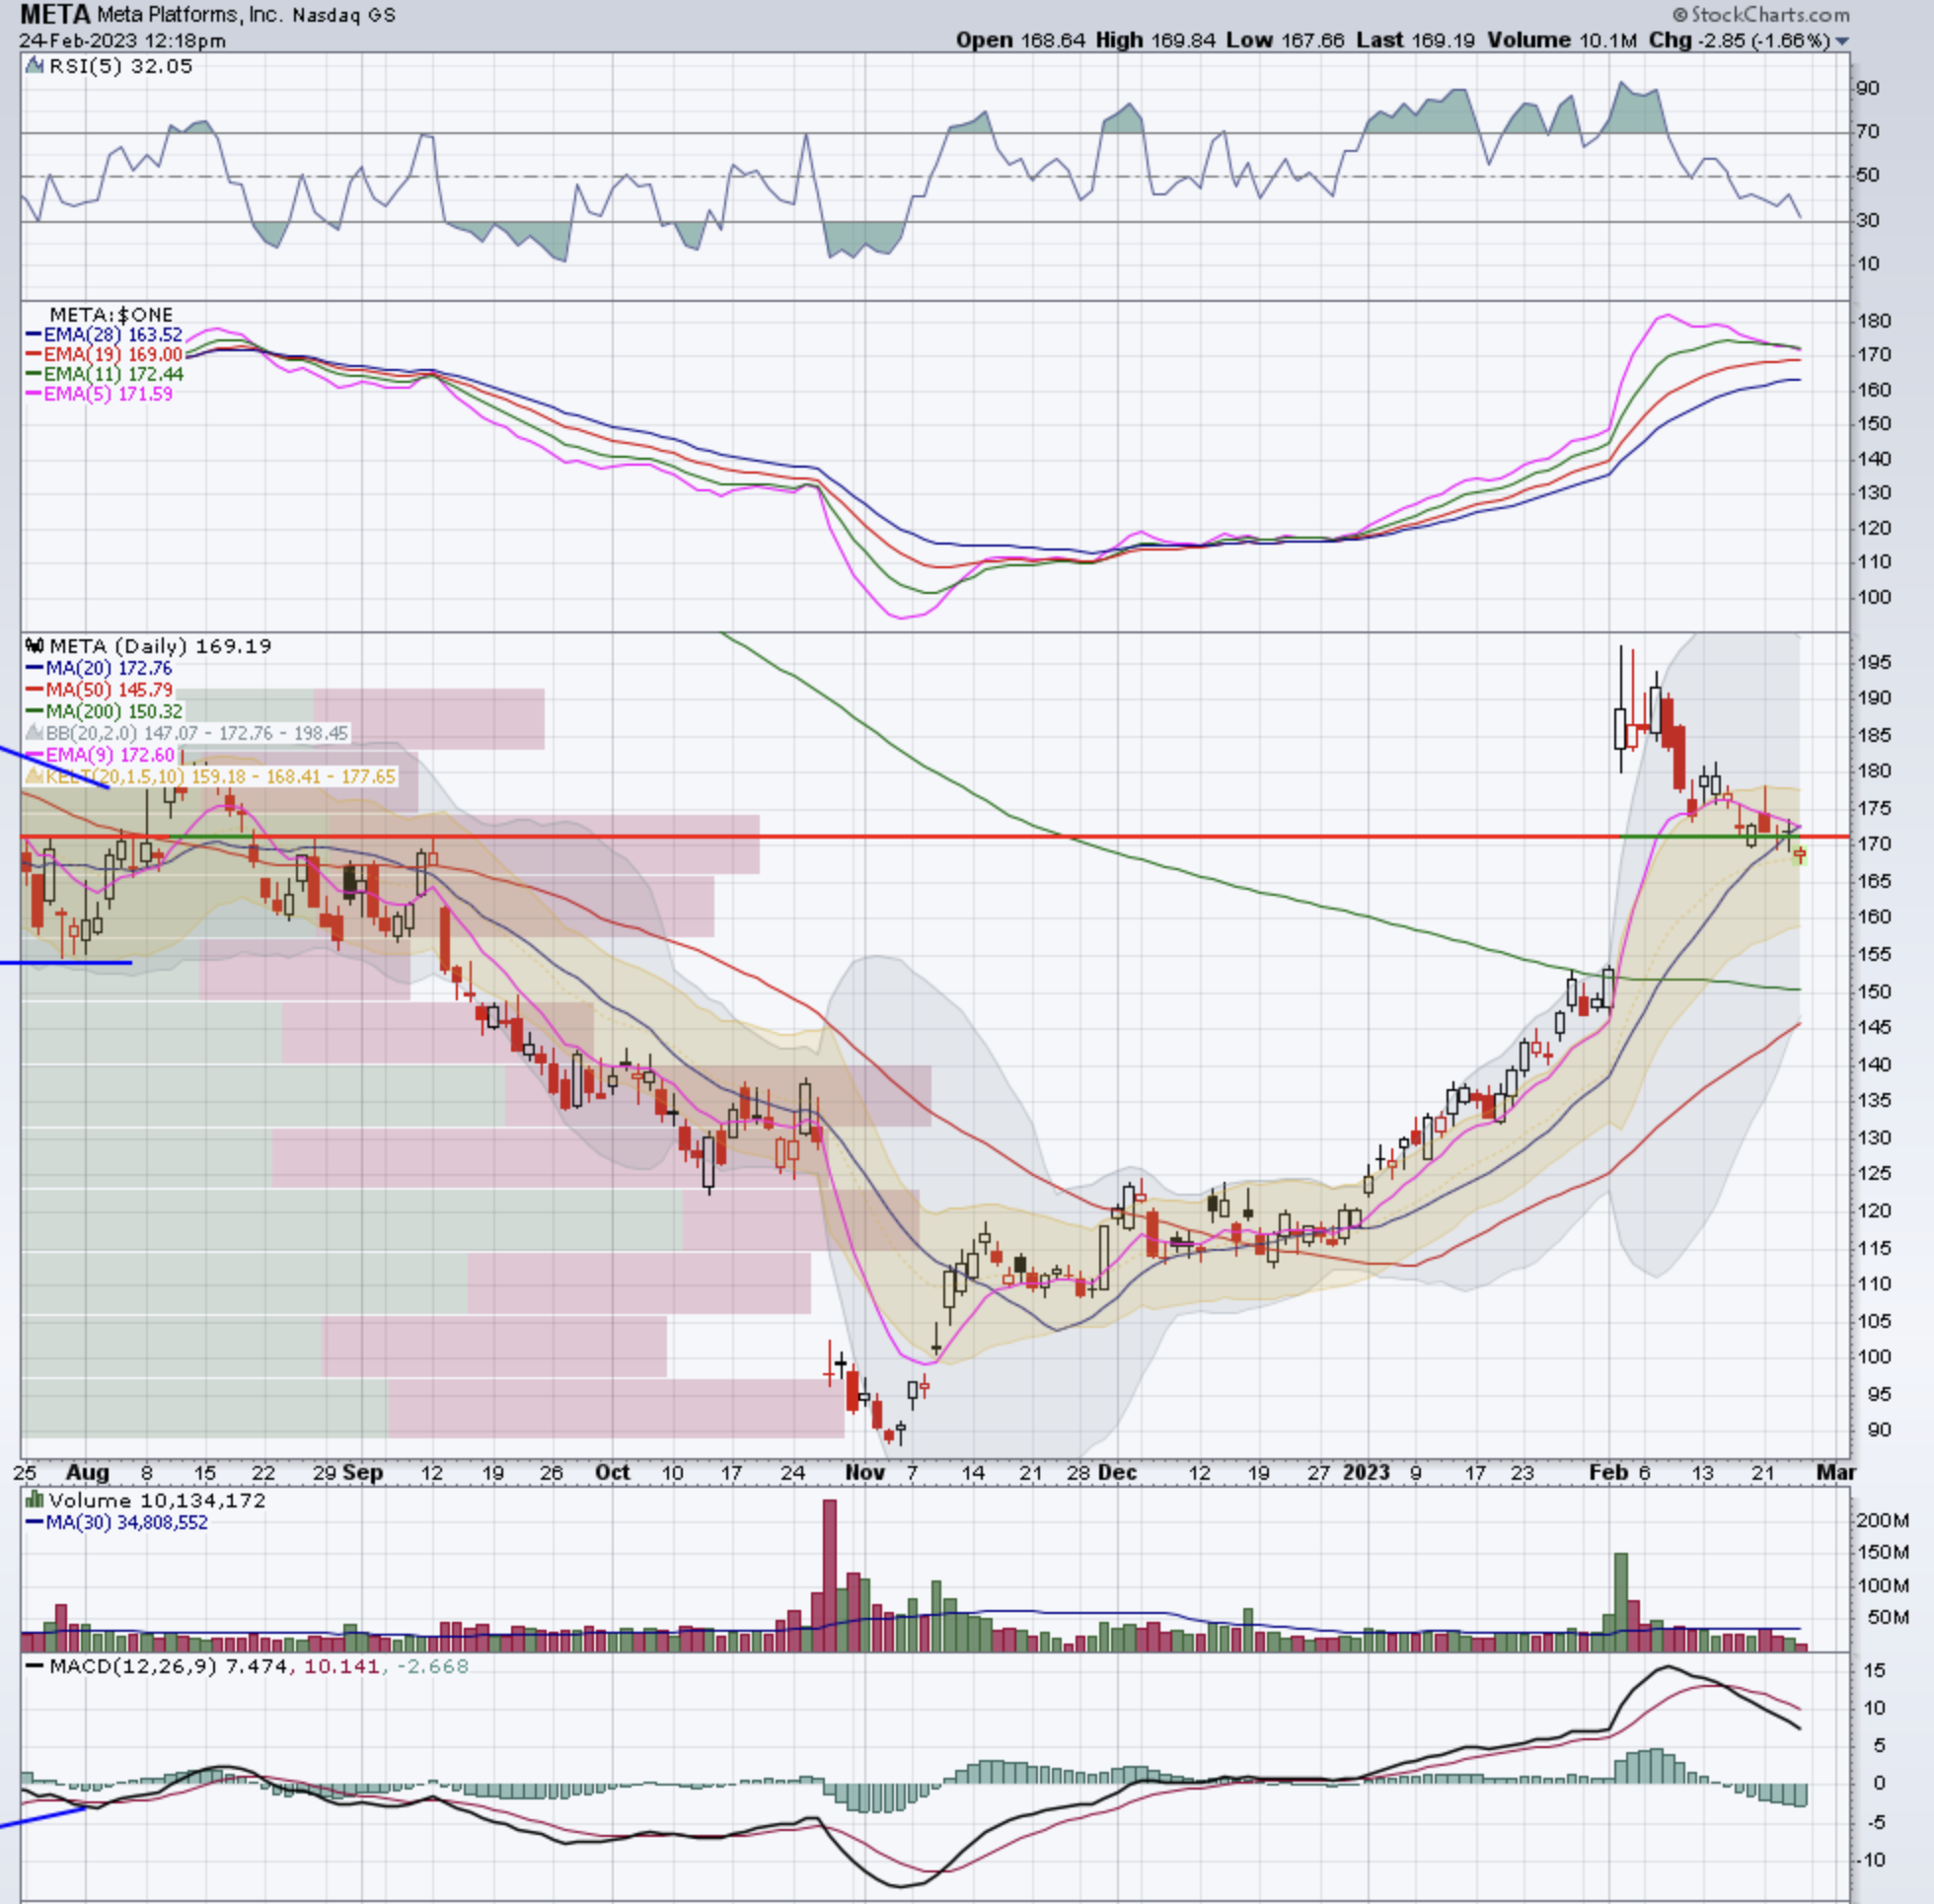Click the Oct label on date axis

coord(612,1472)
